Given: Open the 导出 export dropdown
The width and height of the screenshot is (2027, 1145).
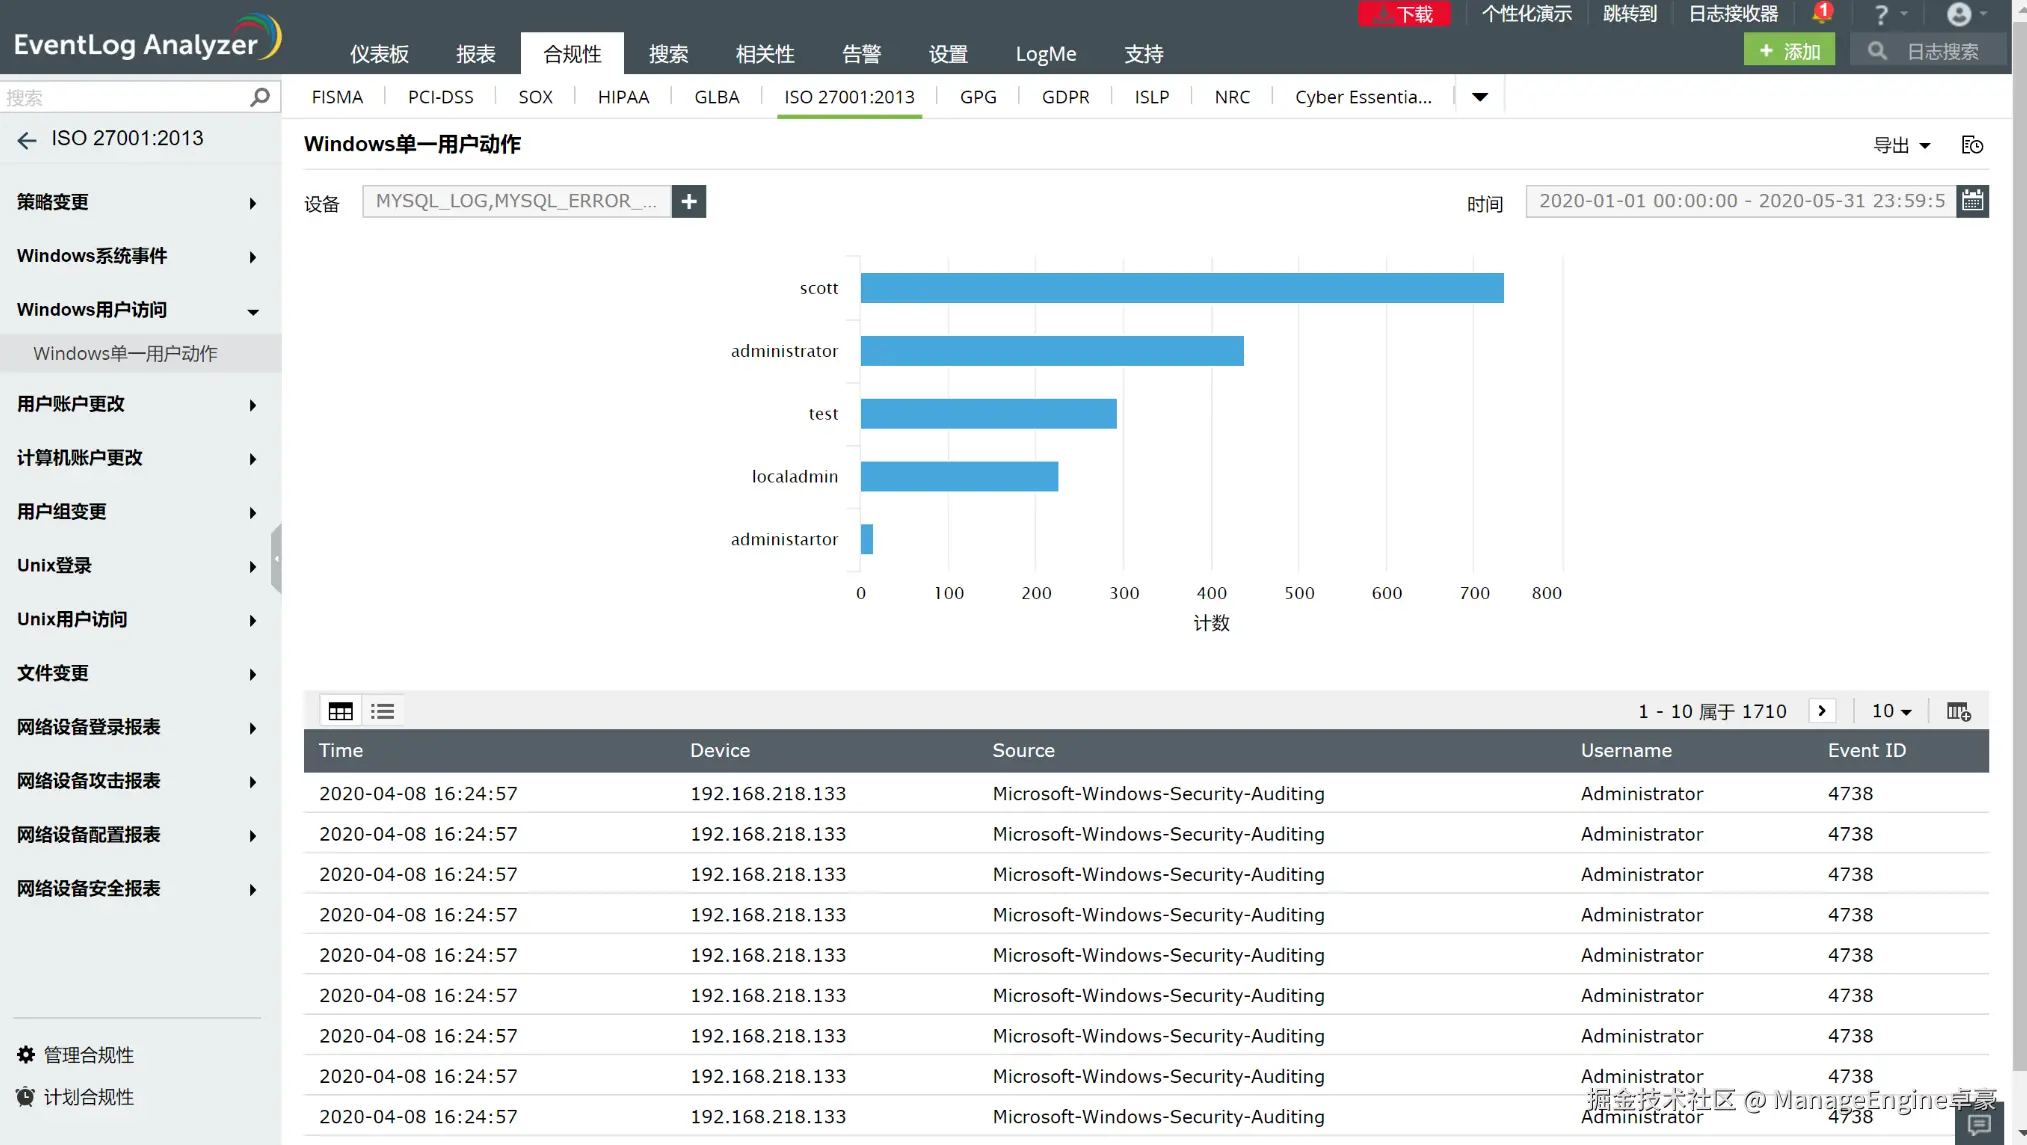Looking at the screenshot, I should pyautogui.click(x=1901, y=145).
